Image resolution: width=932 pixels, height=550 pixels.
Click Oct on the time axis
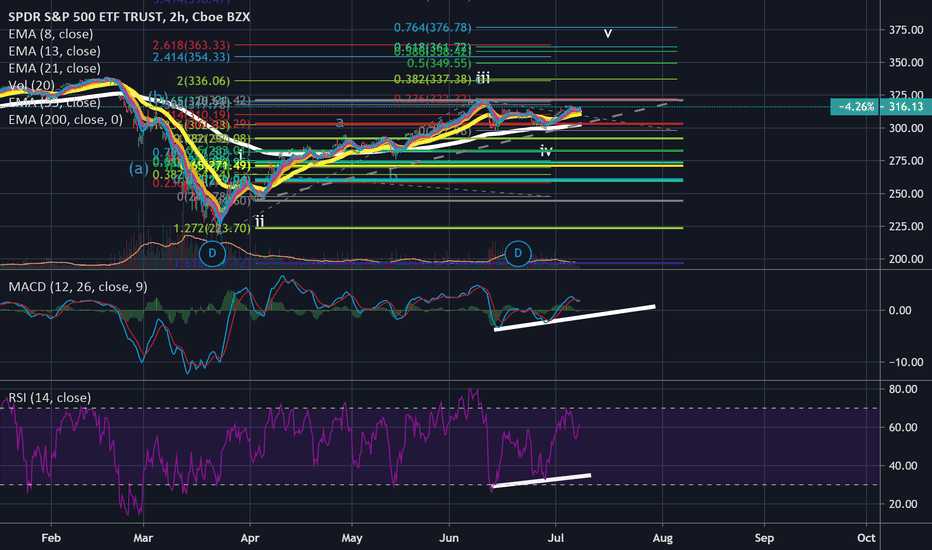pos(867,538)
